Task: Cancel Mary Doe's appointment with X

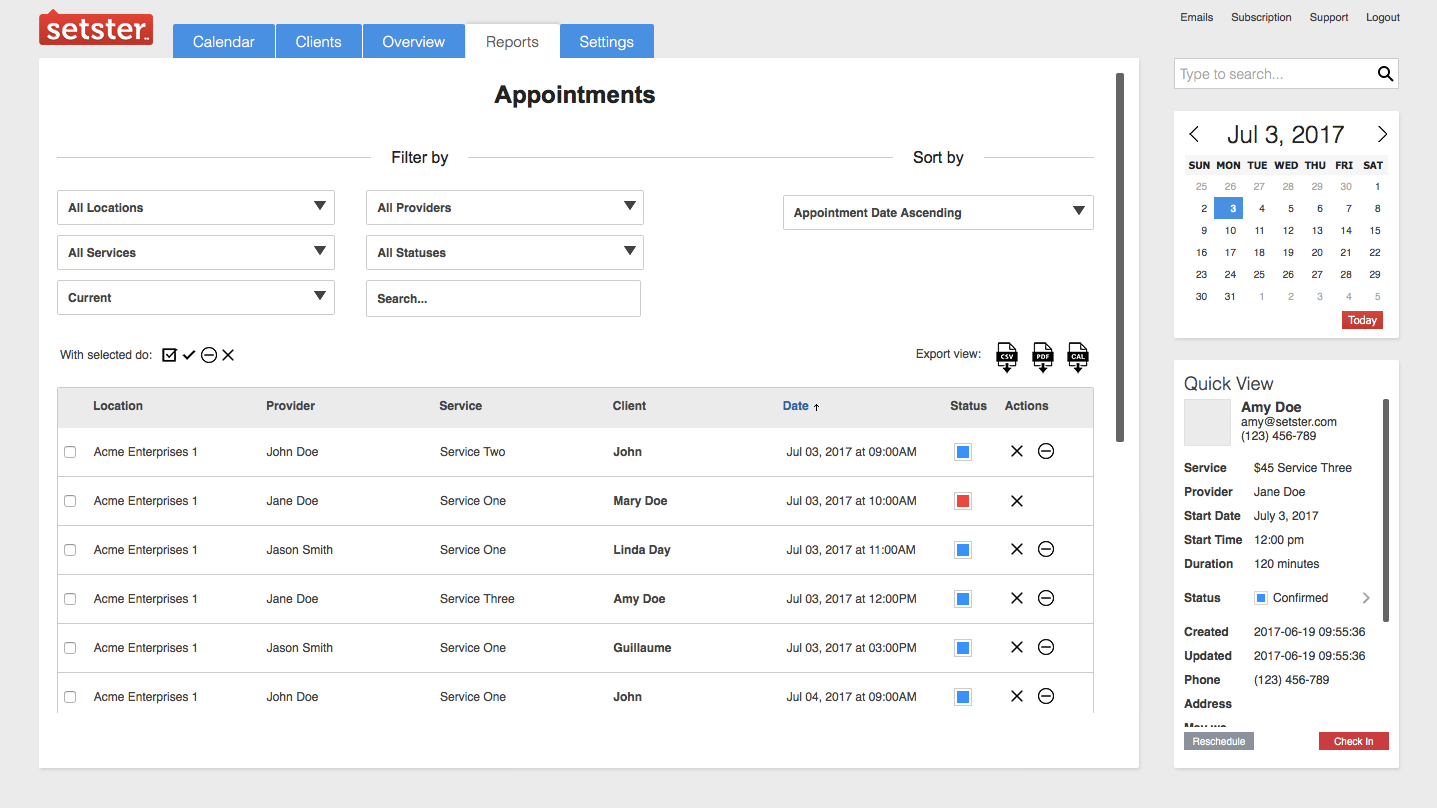Action: point(1017,501)
